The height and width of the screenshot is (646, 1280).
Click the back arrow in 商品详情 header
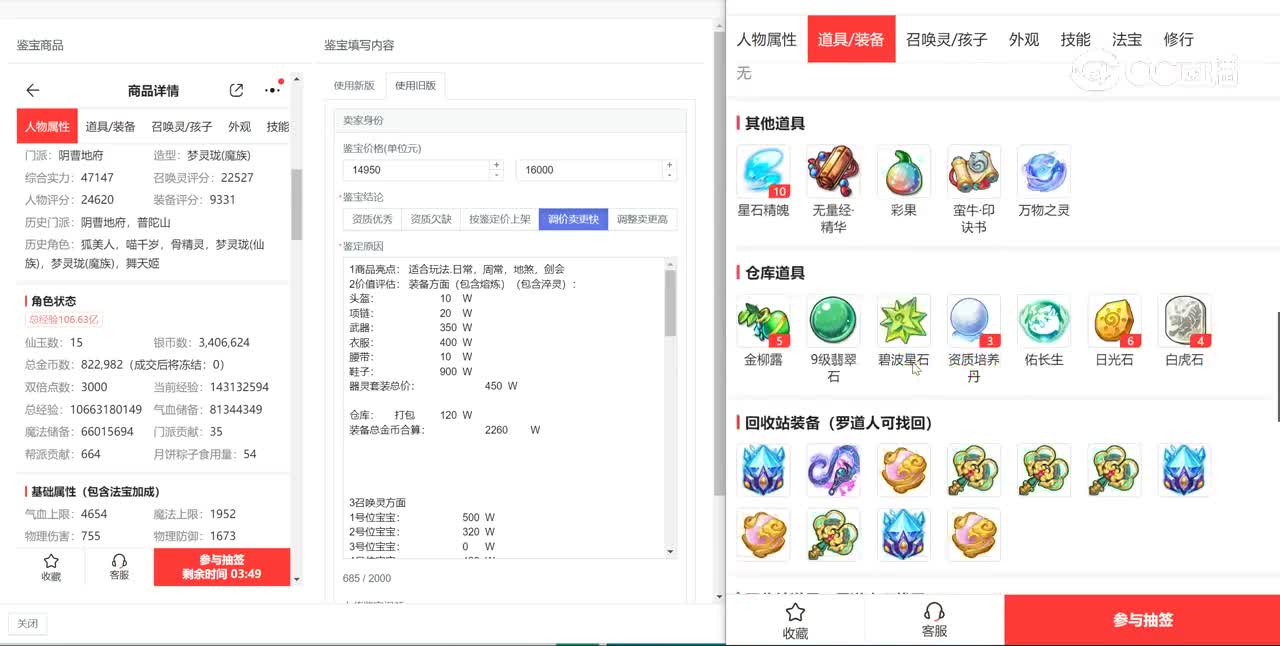pos(32,91)
